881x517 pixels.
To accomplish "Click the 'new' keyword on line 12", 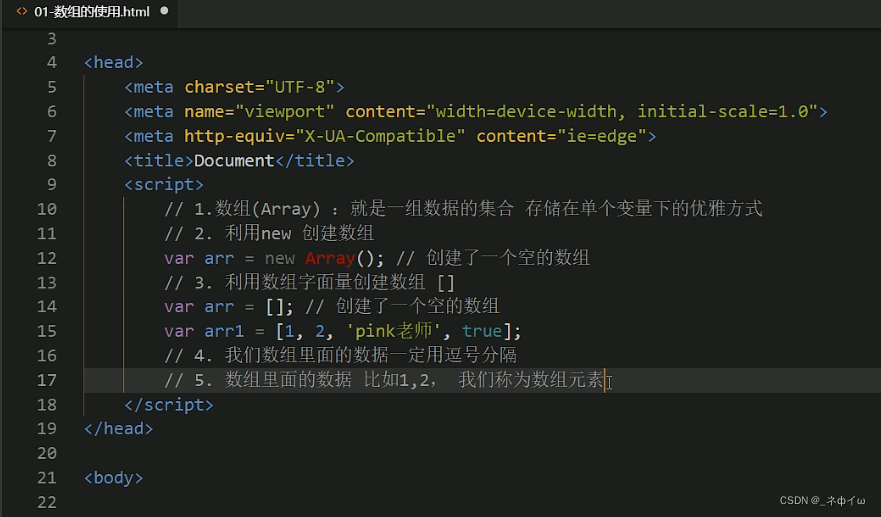I will point(279,258).
